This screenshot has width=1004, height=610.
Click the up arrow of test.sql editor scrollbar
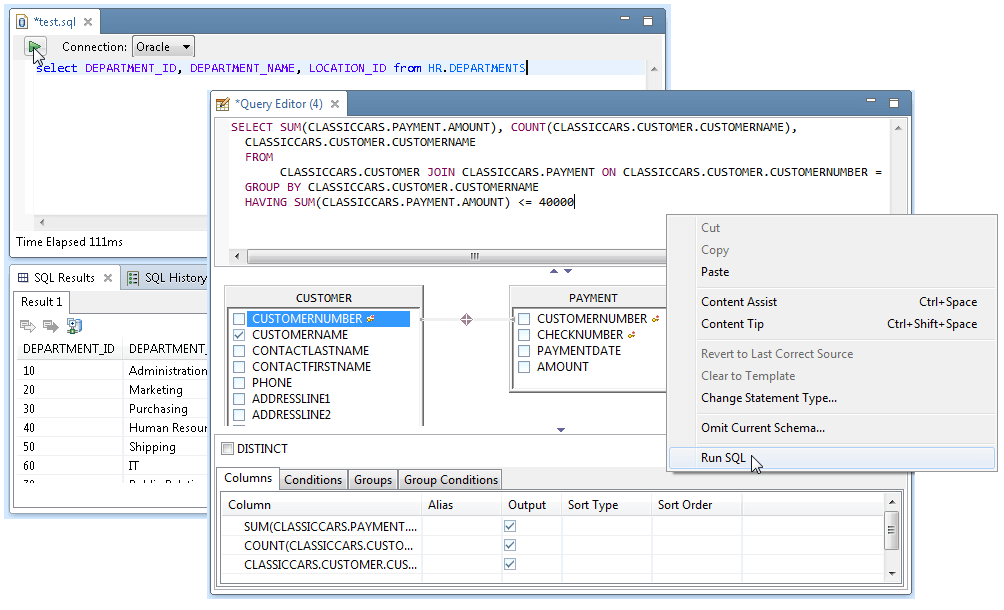click(x=654, y=69)
